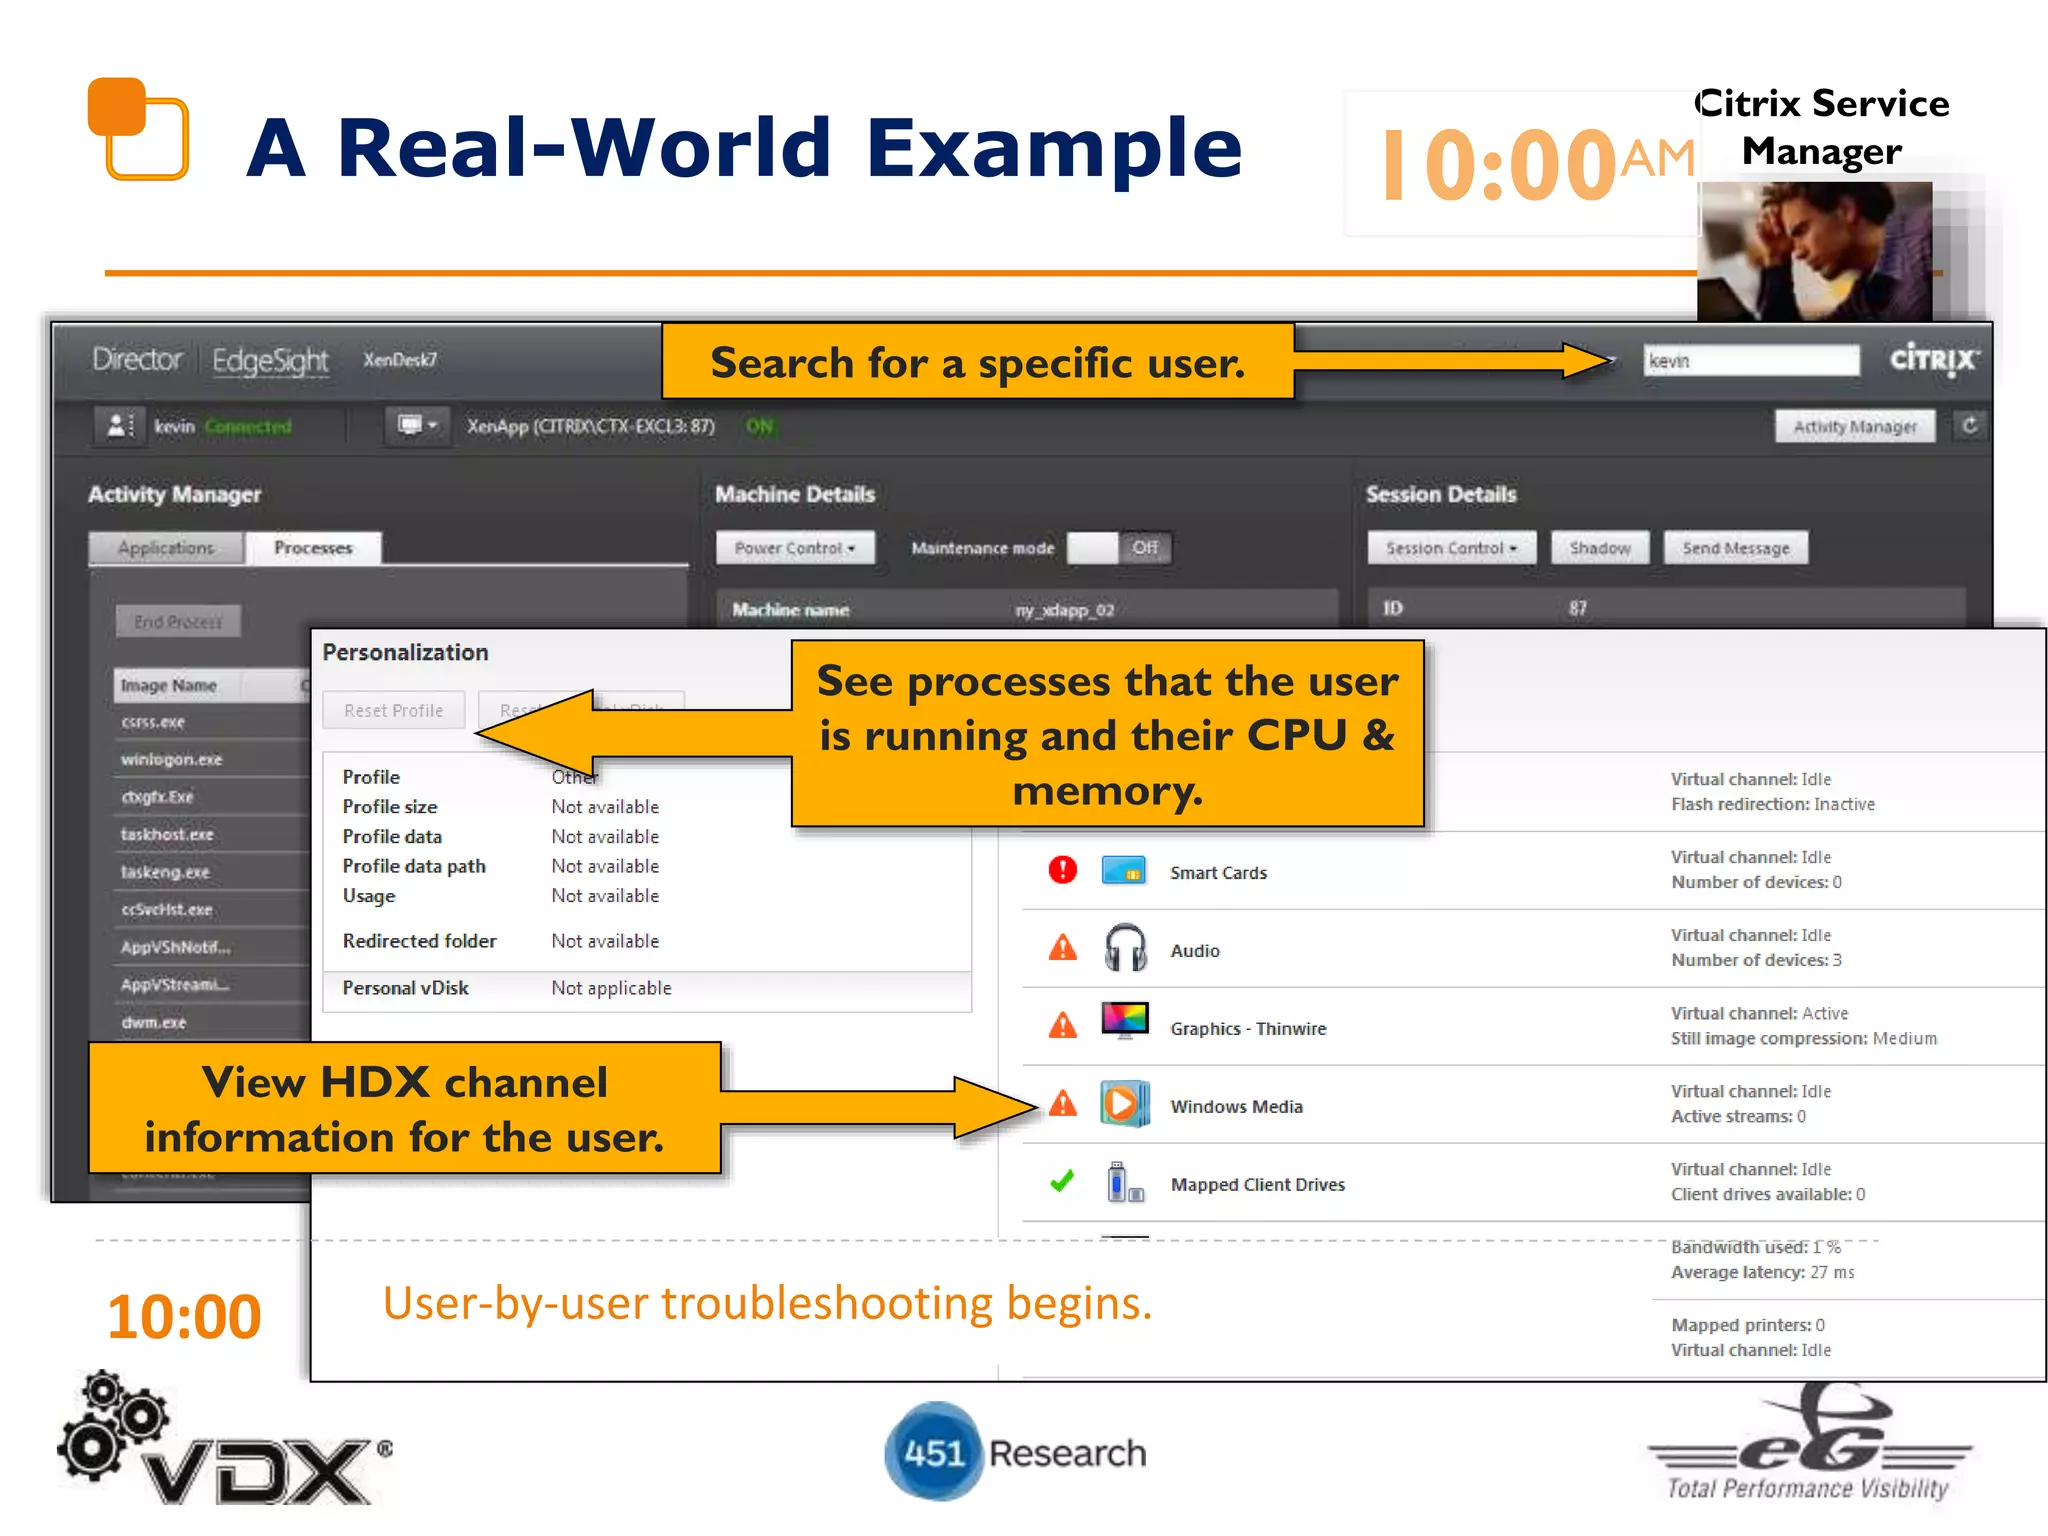Open the Power Control dropdown
This screenshot has height=1536, width=2048.
coord(795,548)
